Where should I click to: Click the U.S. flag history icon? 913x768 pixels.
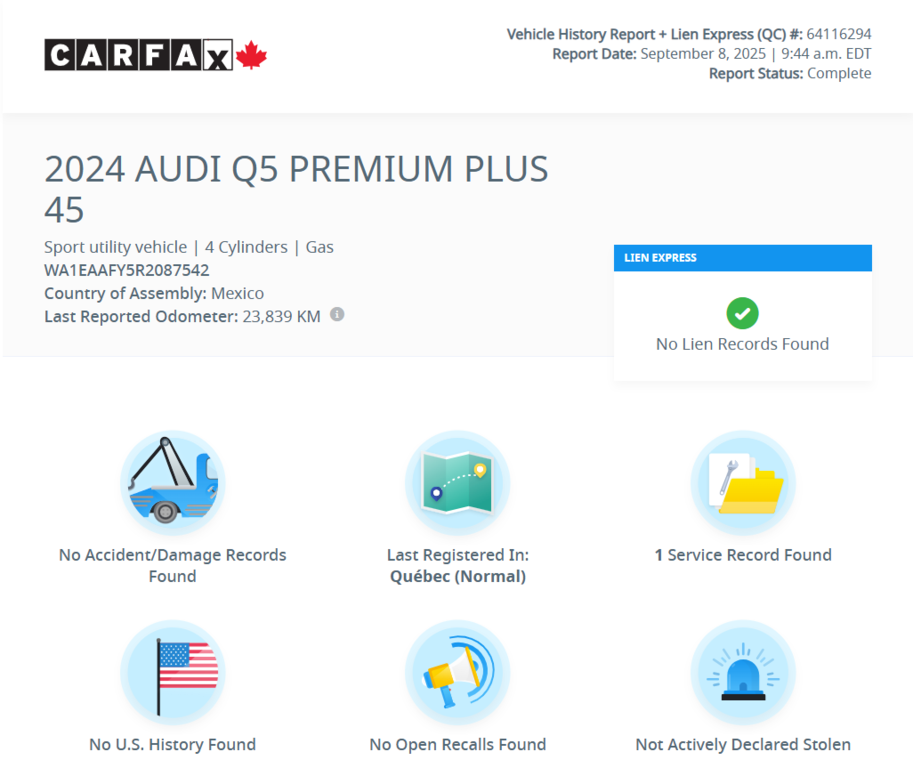(172, 672)
